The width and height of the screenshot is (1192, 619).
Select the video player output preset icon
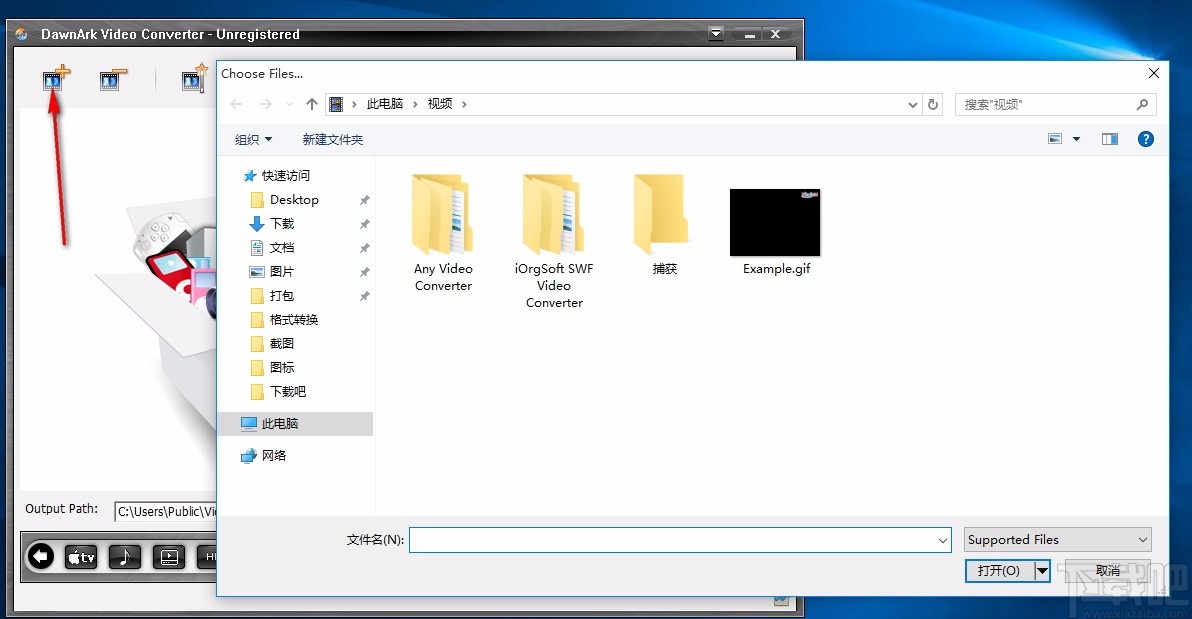point(168,557)
